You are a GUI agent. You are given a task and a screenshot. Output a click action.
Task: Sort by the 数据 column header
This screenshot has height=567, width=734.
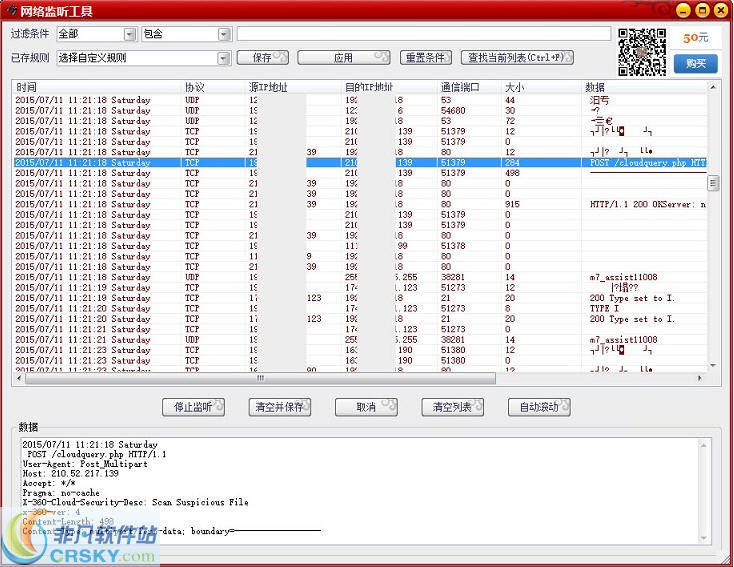(x=645, y=87)
